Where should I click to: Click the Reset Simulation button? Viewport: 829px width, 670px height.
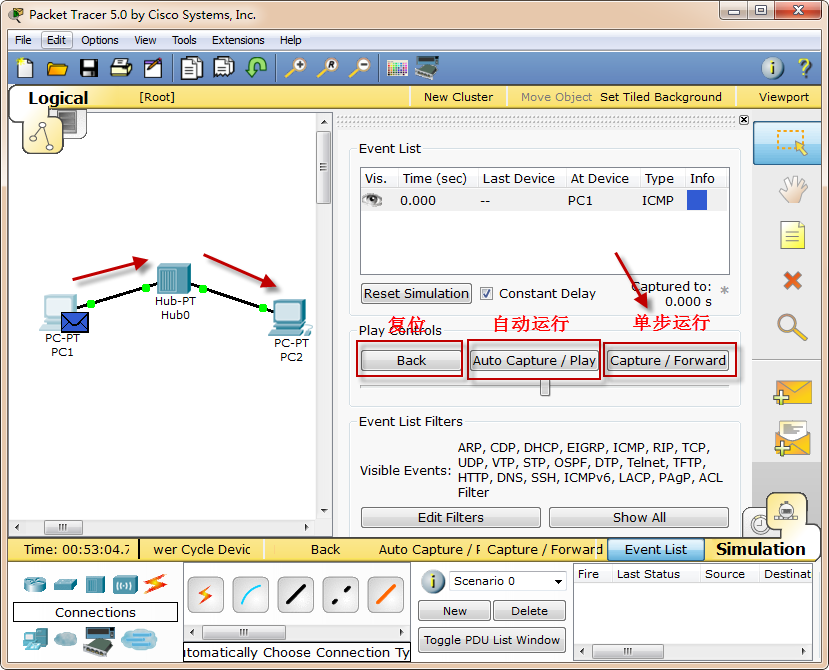coord(416,293)
